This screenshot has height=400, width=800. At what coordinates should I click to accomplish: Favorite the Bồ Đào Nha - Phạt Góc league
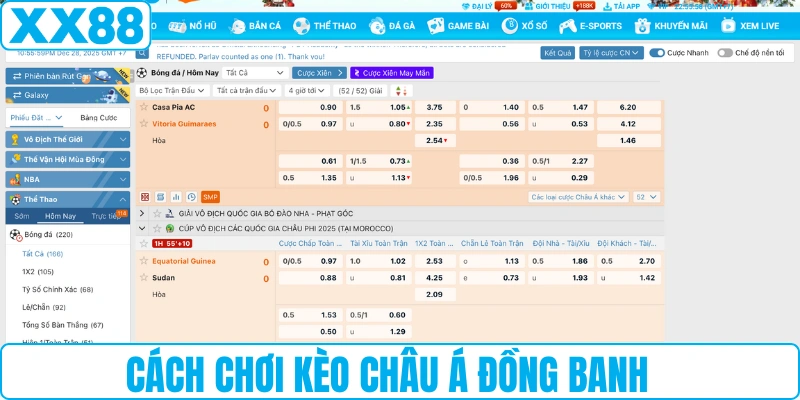[x=157, y=213]
